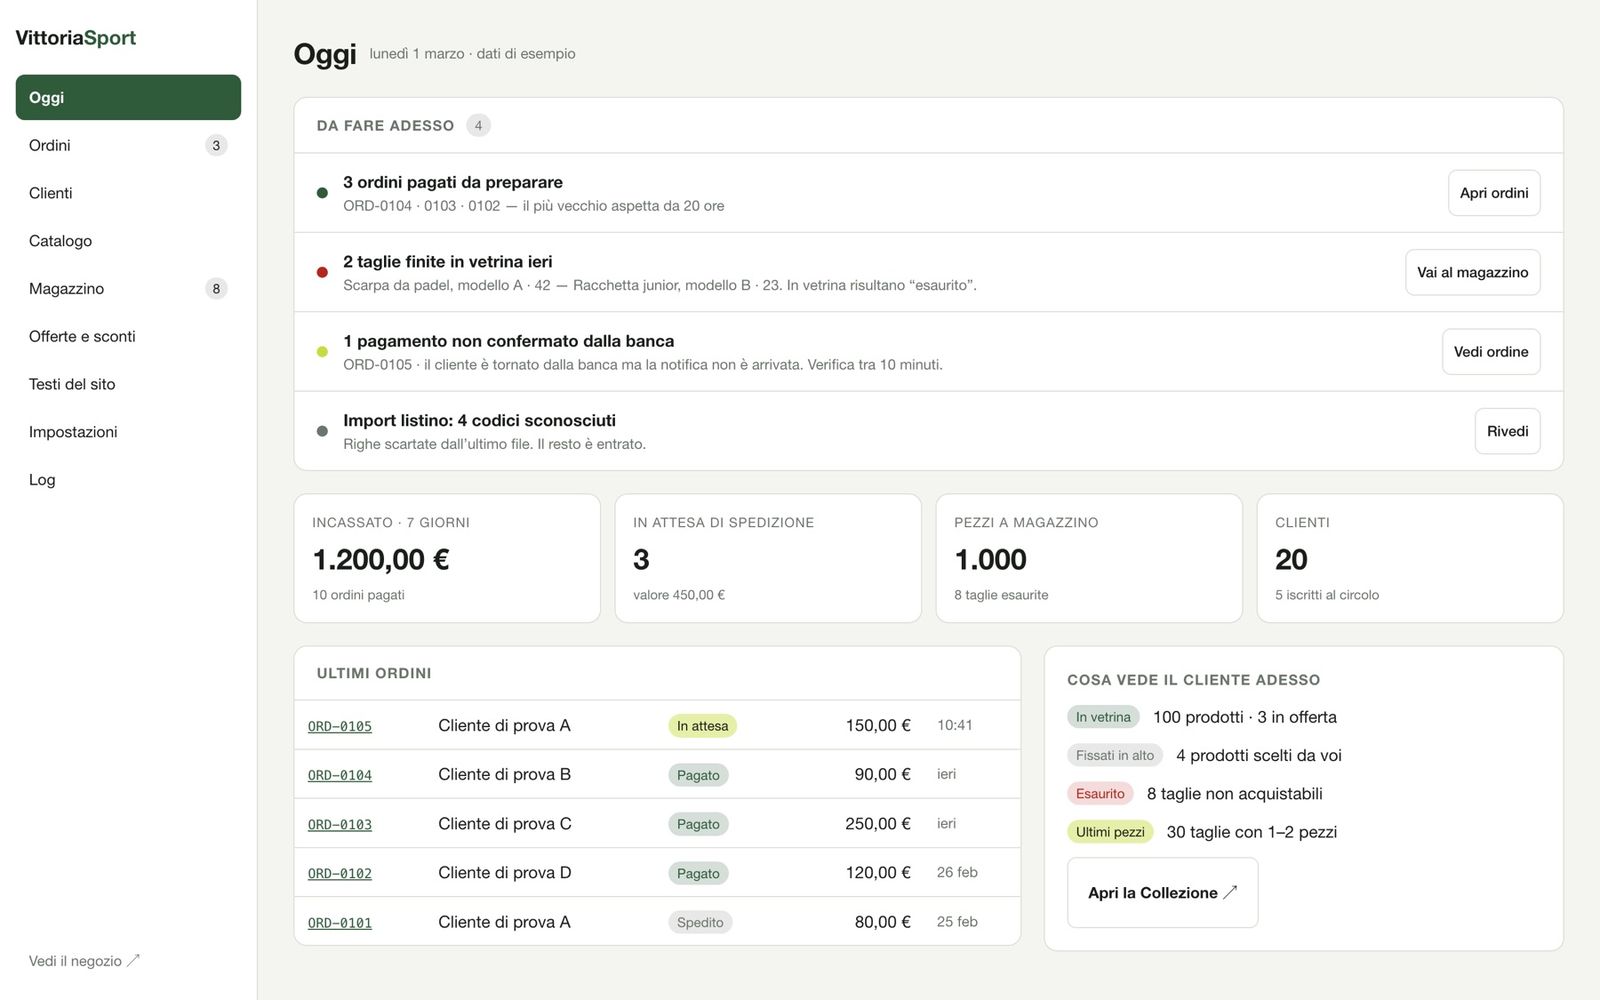This screenshot has height=1000, width=1600.
Task: Click the Fissati in alto tag
Action: pyautogui.click(x=1115, y=755)
